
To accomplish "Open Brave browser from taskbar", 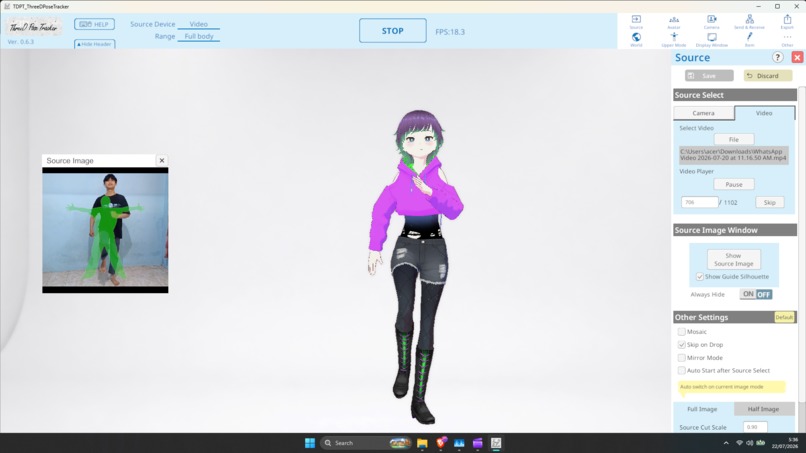I will [441, 443].
